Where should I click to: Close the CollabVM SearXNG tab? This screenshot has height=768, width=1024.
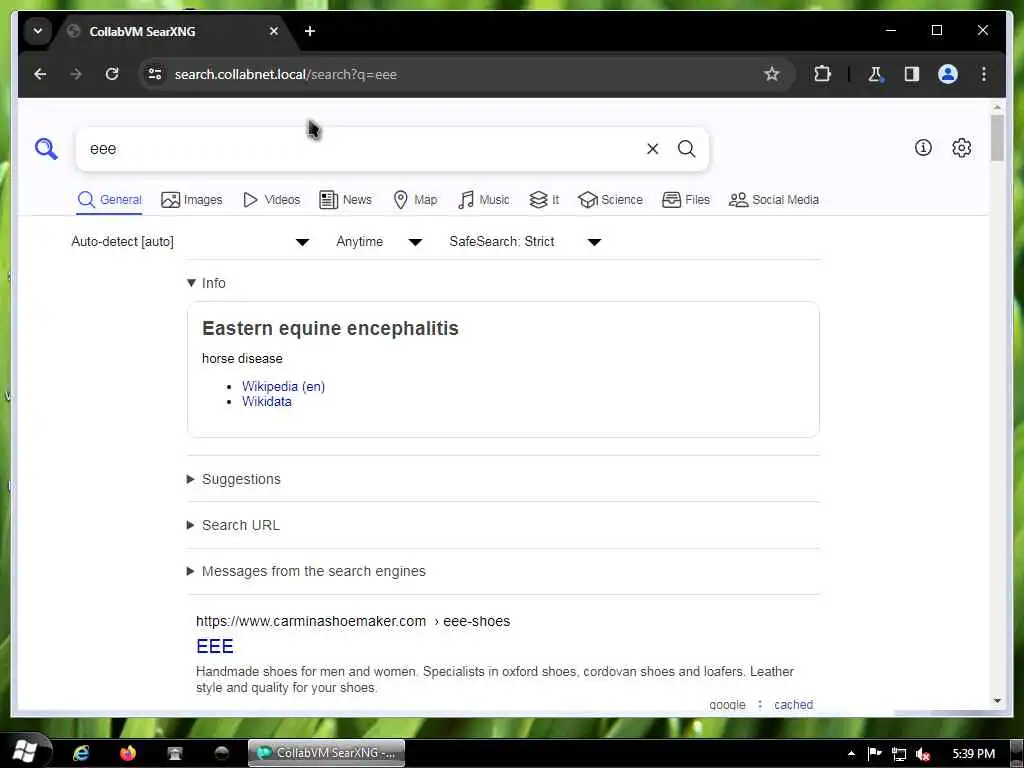point(274,31)
